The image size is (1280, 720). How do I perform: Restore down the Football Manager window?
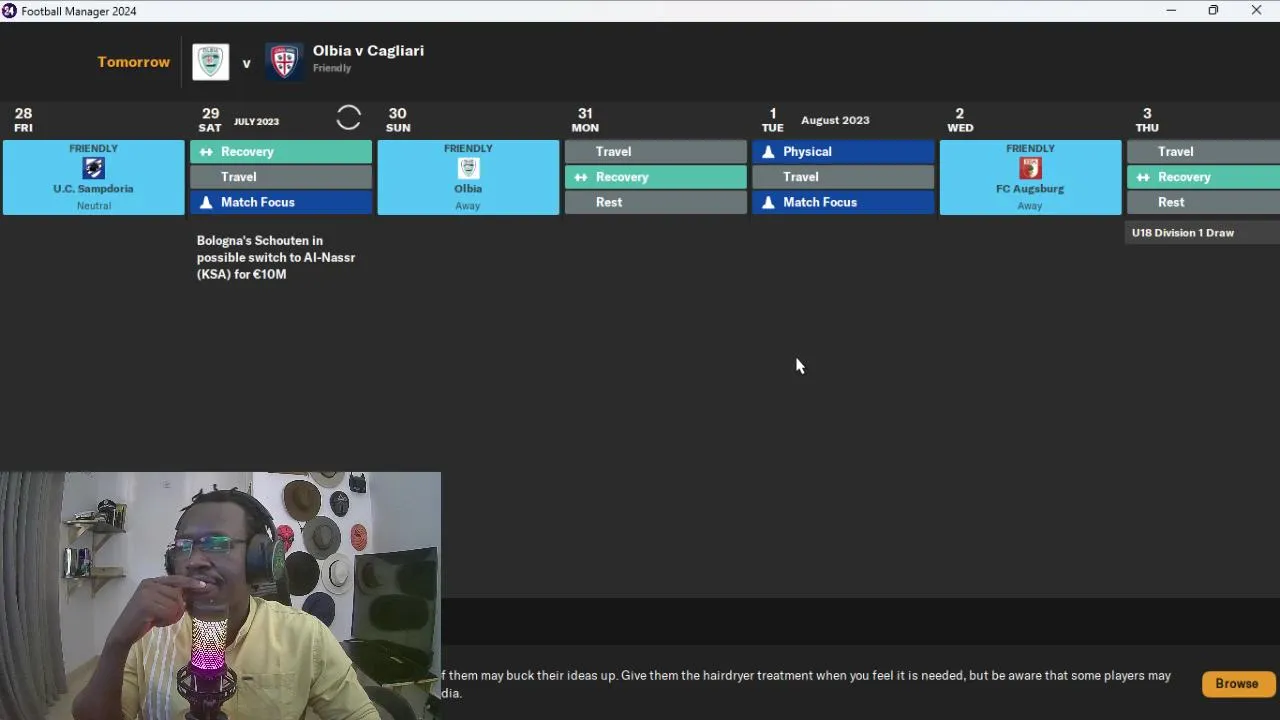[1213, 11]
